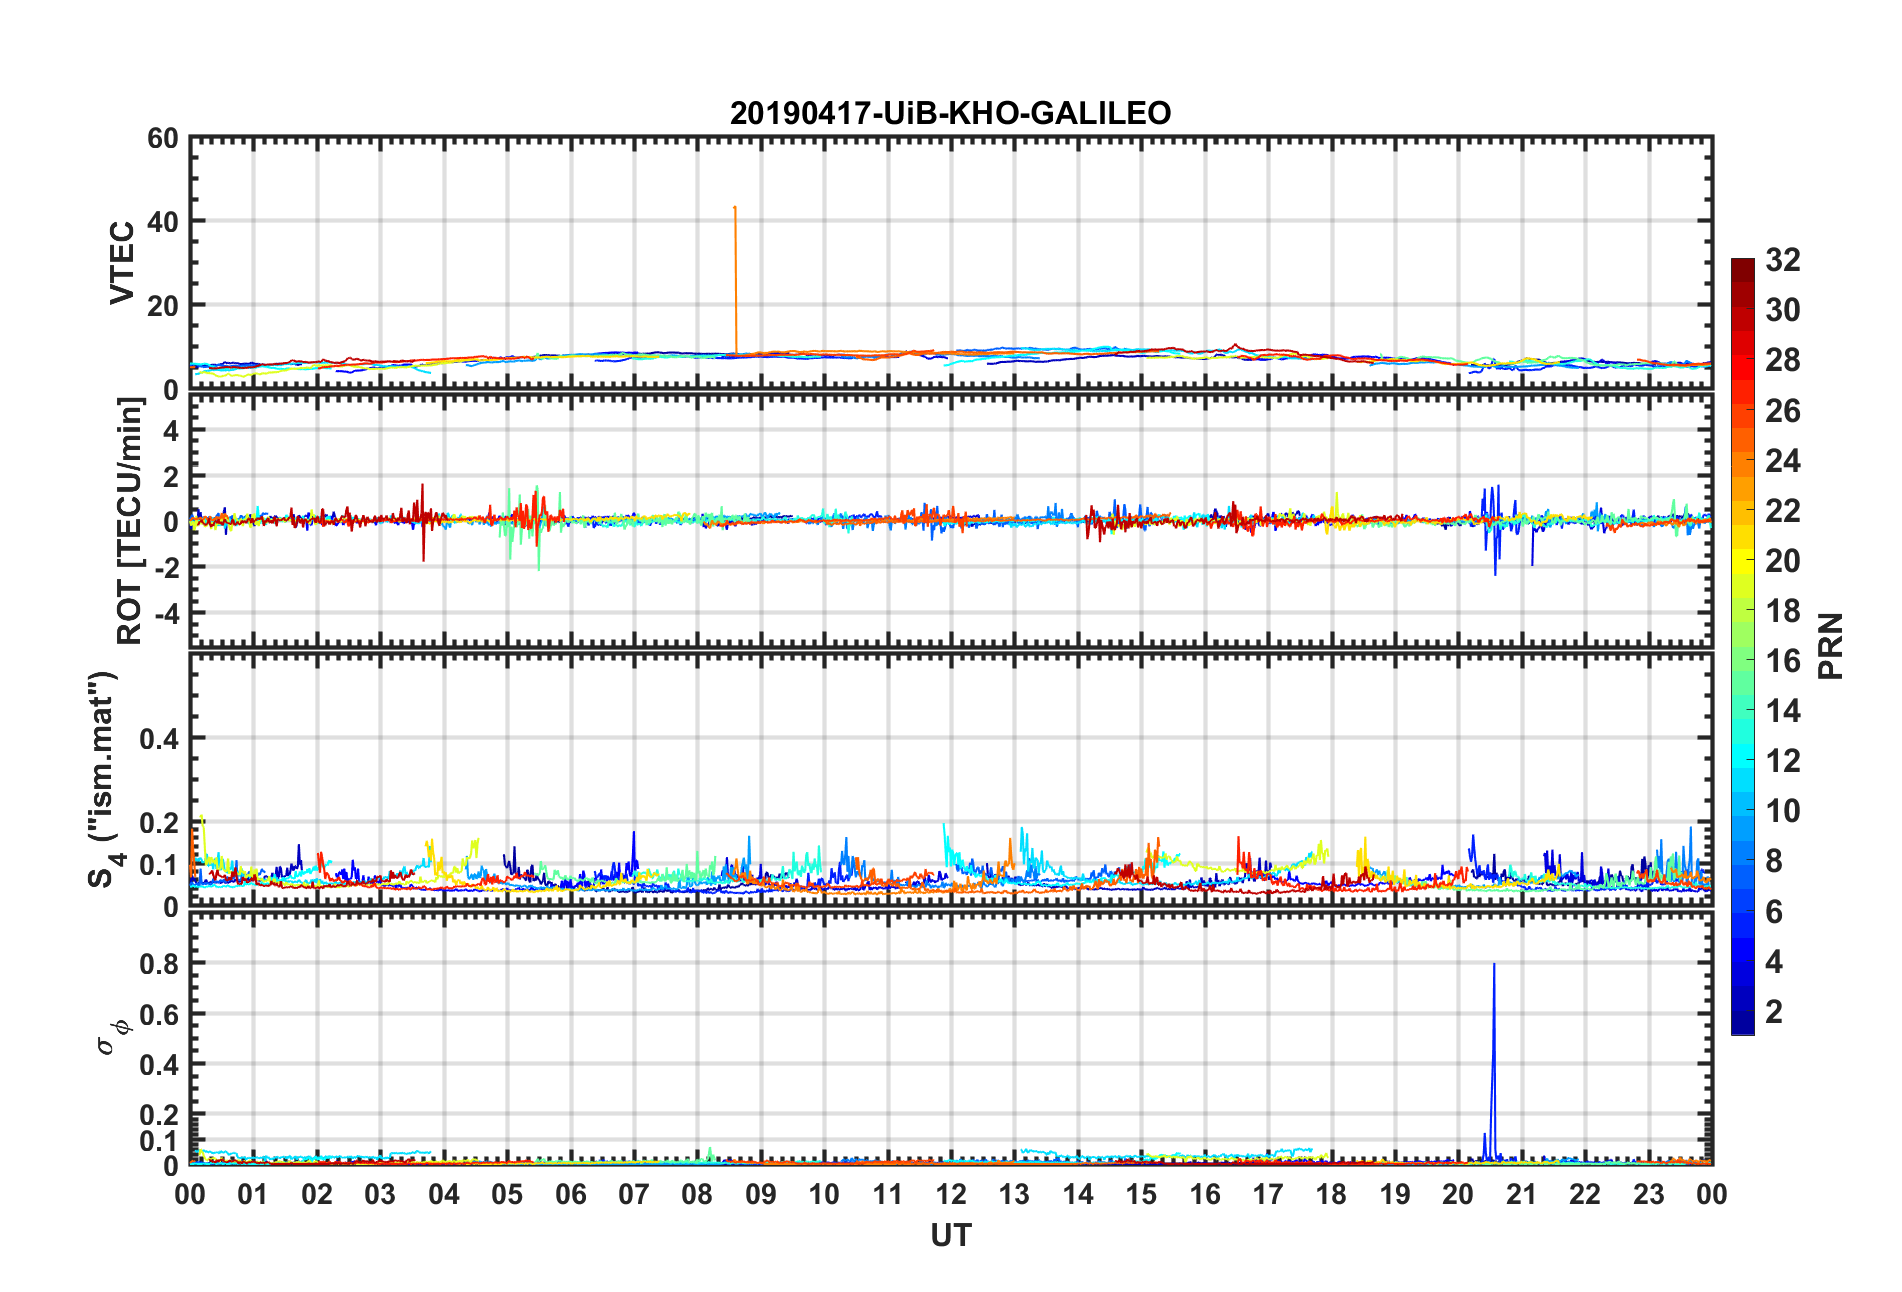Click the S4 ("ism.mat") axis label
The height and width of the screenshot is (1292, 1902).
pyautogui.click(x=104, y=779)
